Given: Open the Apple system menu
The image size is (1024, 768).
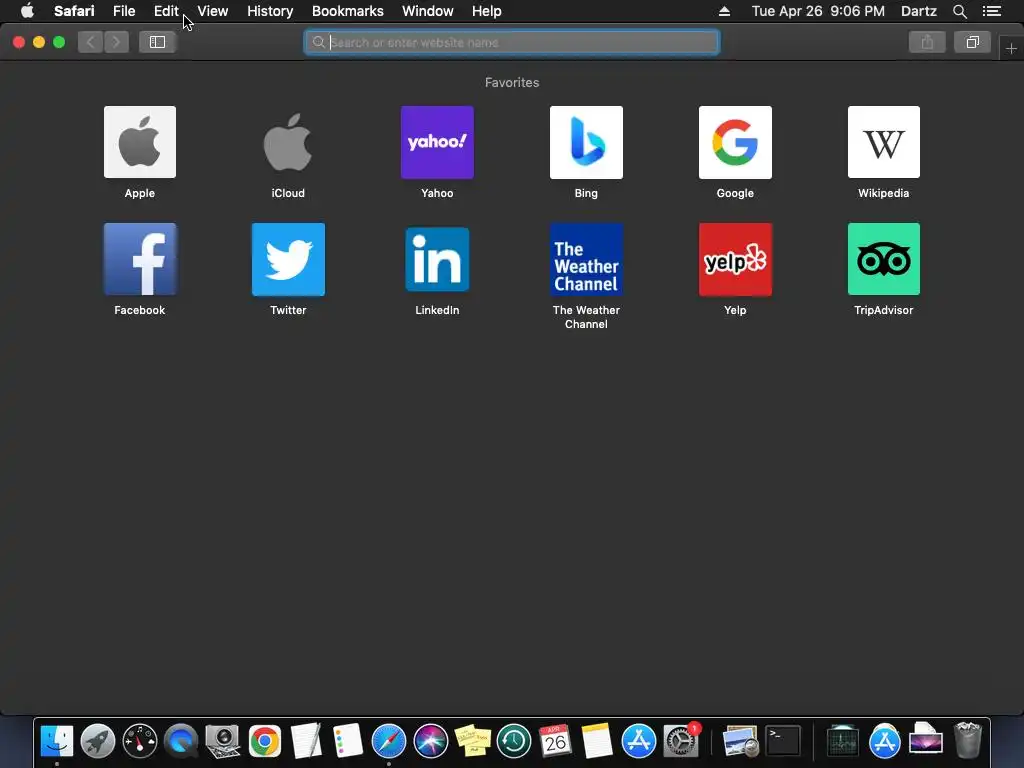Looking at the screenshot, I should click(27, 11).
